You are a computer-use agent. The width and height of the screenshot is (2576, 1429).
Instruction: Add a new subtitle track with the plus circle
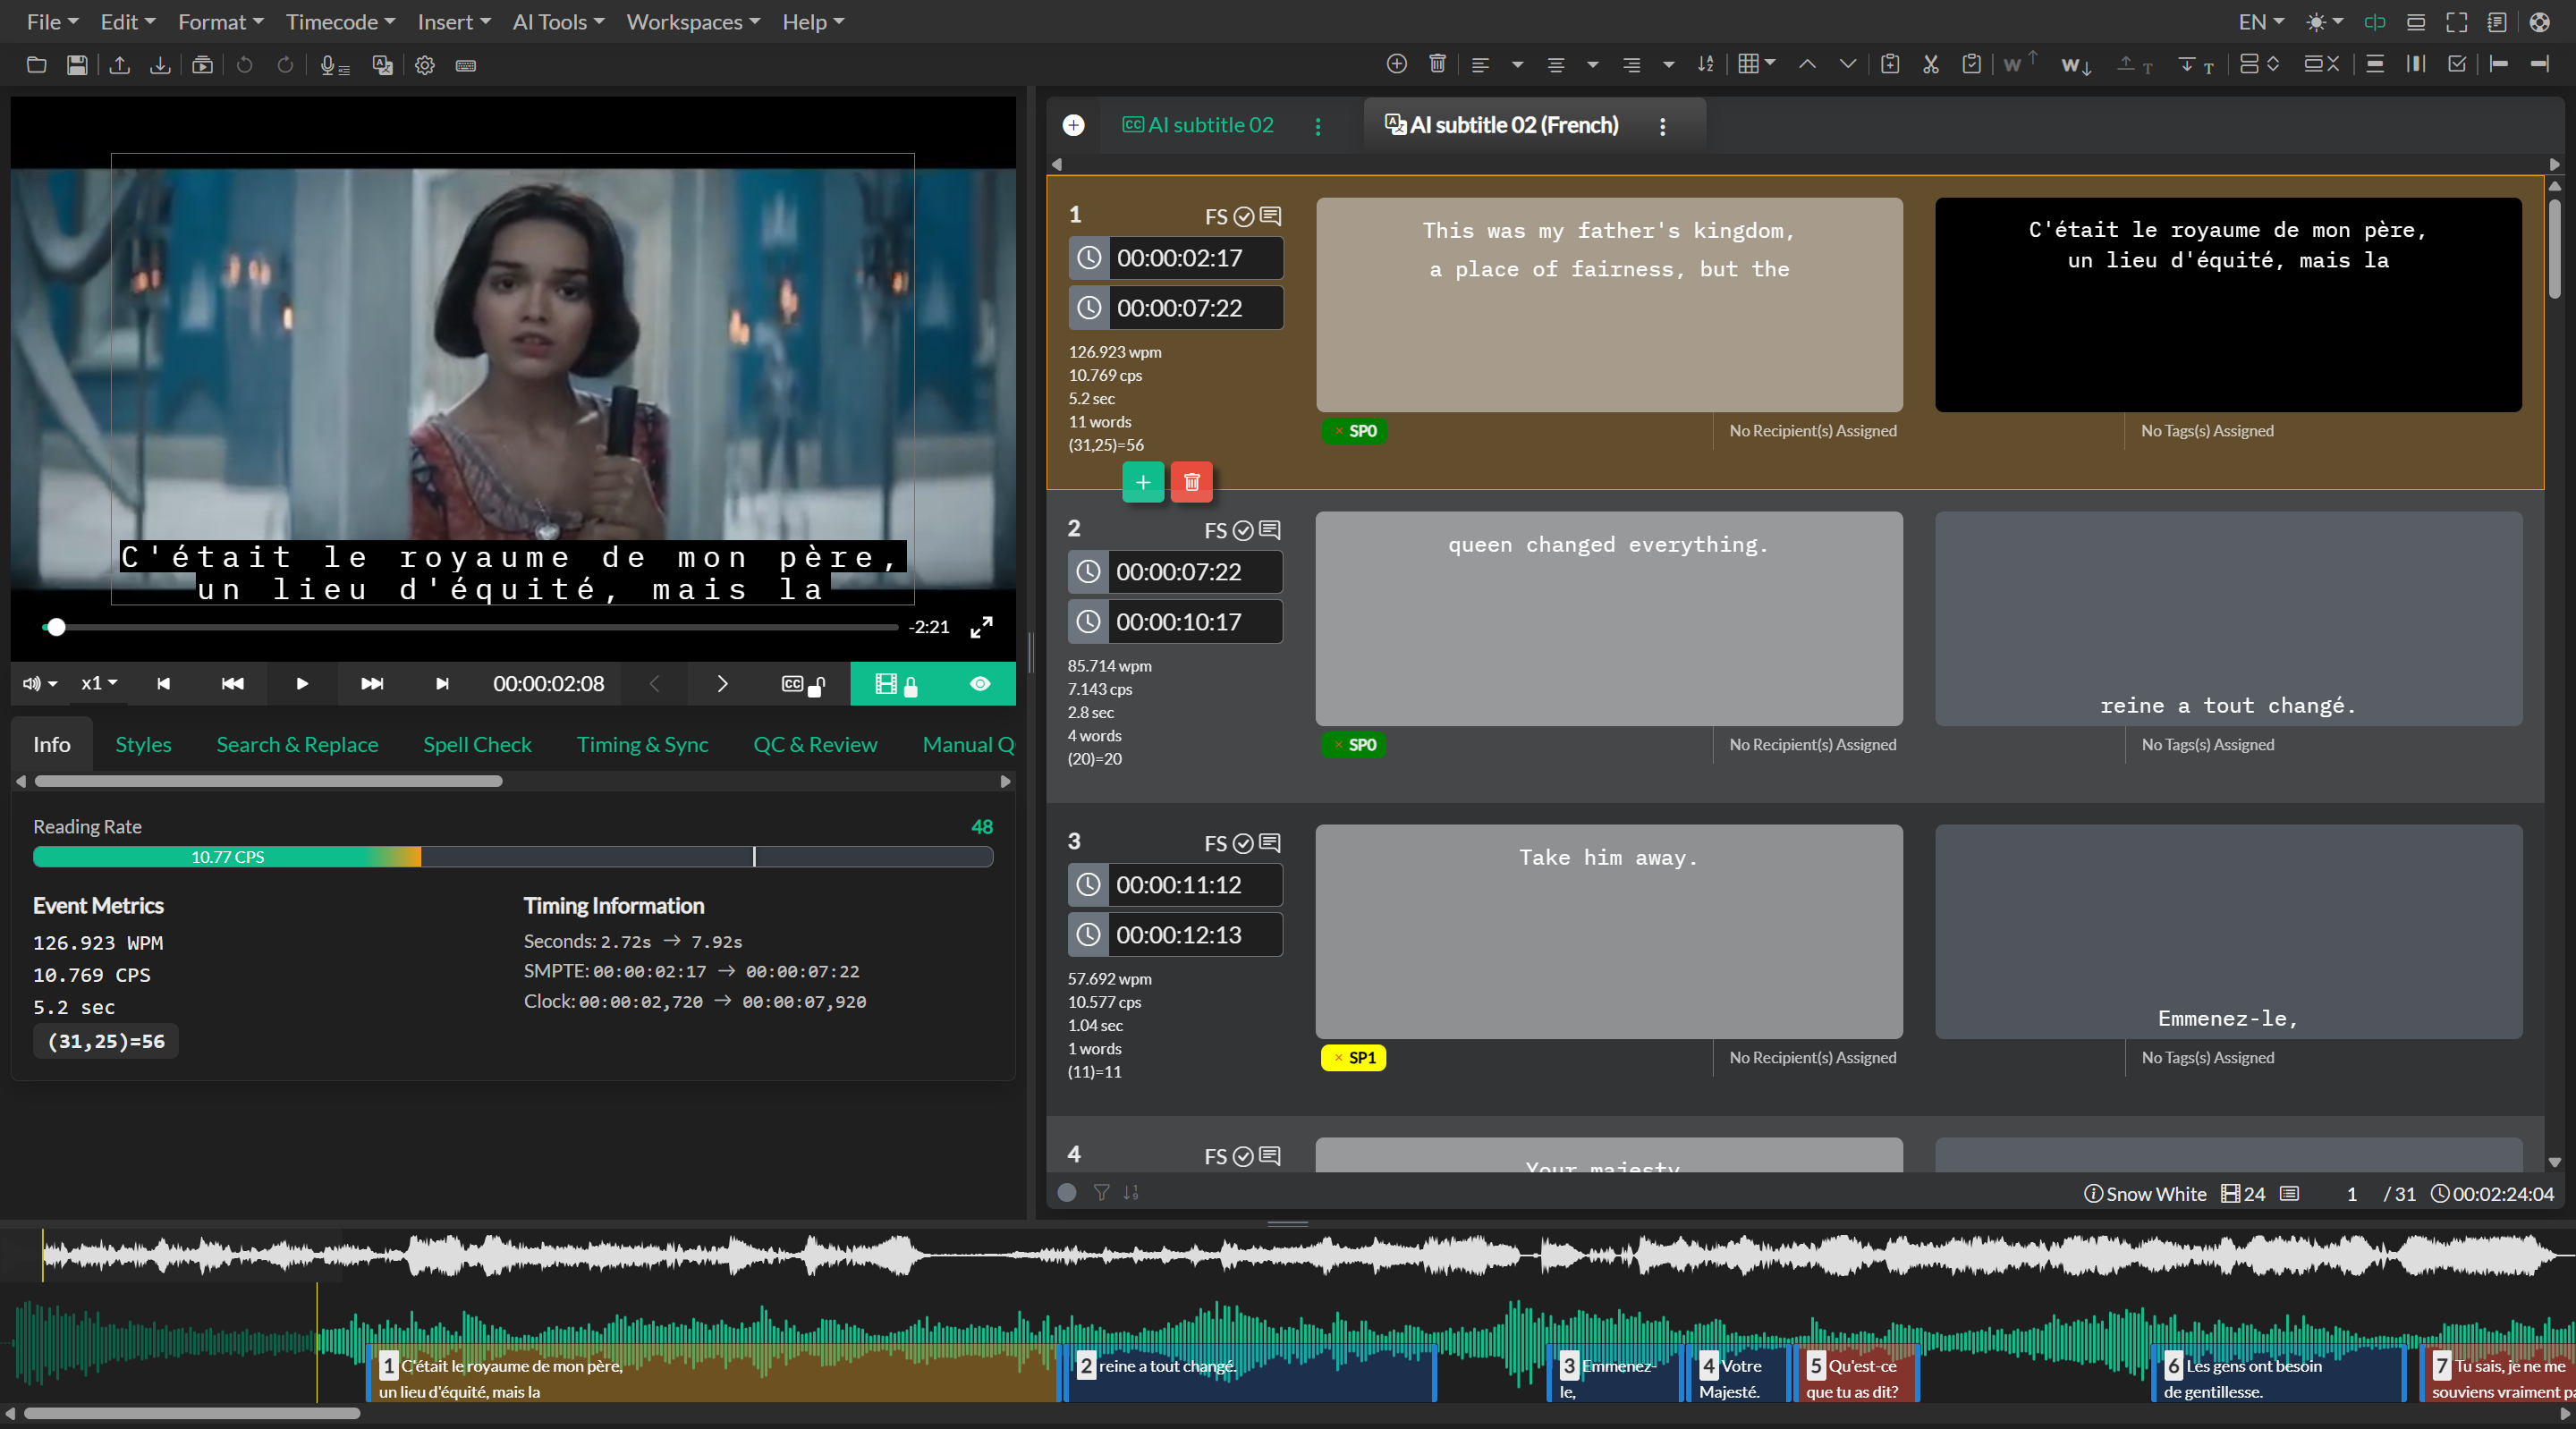coord(1074,125)
